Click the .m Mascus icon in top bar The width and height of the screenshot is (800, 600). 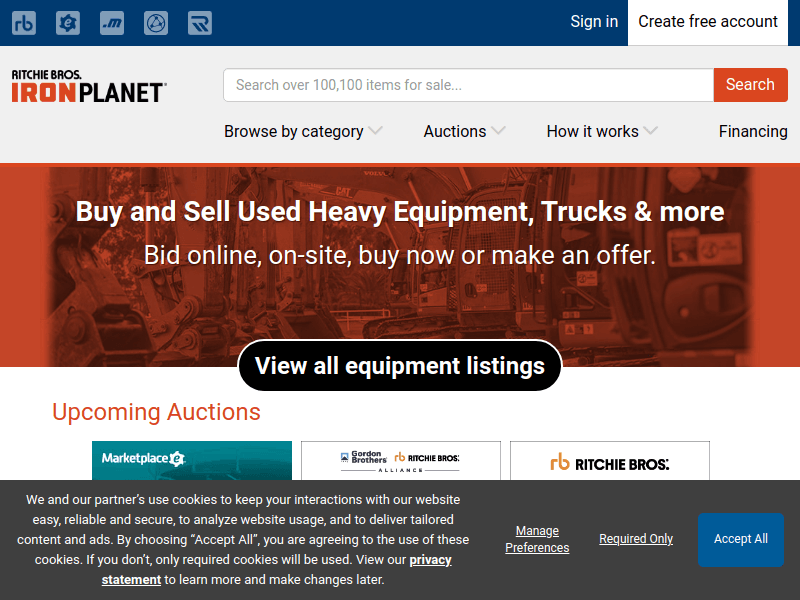[x=112, y=23]
